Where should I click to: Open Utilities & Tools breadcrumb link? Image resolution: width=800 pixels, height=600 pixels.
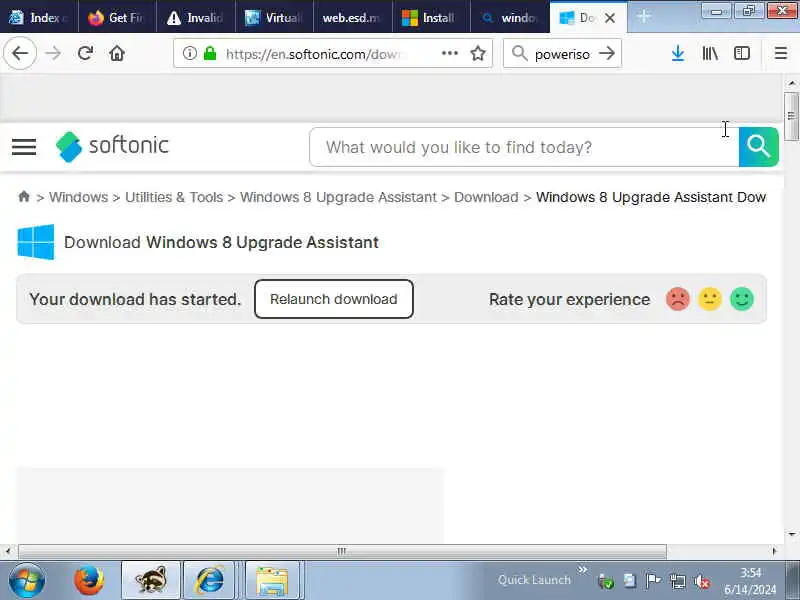[x=174, y=197]
